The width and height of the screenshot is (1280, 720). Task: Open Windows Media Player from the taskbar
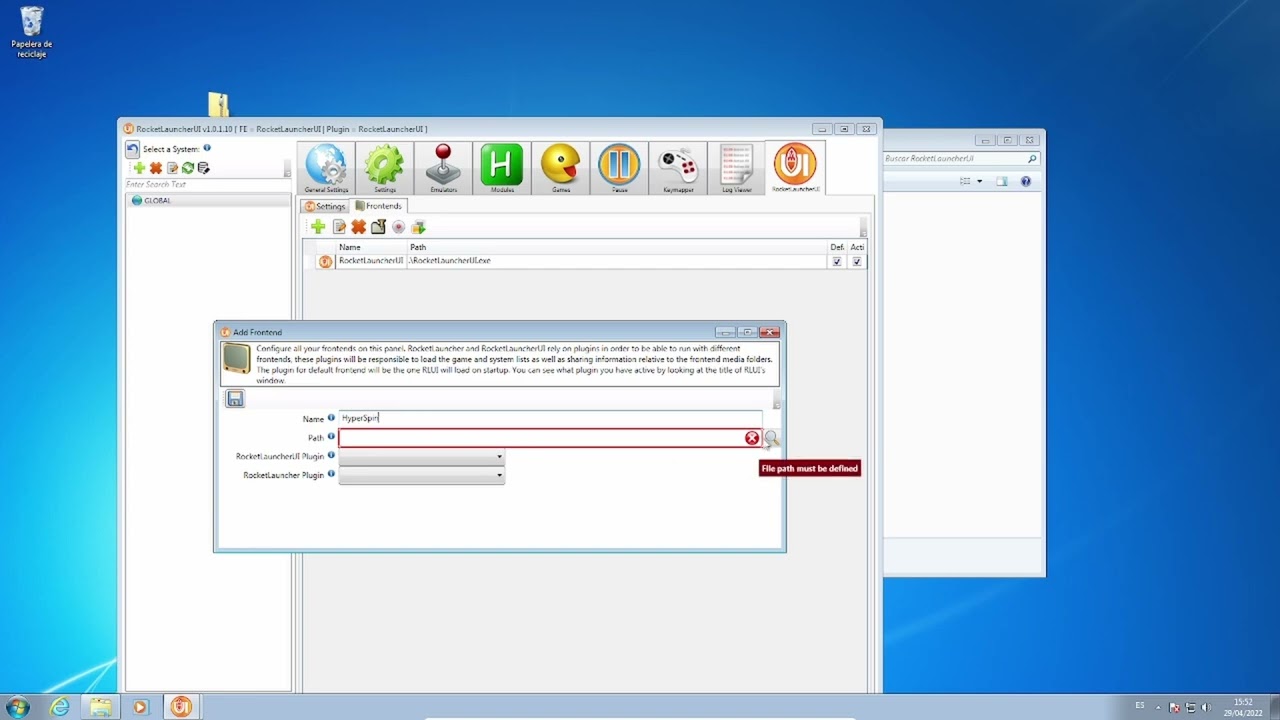click(140, 707)
